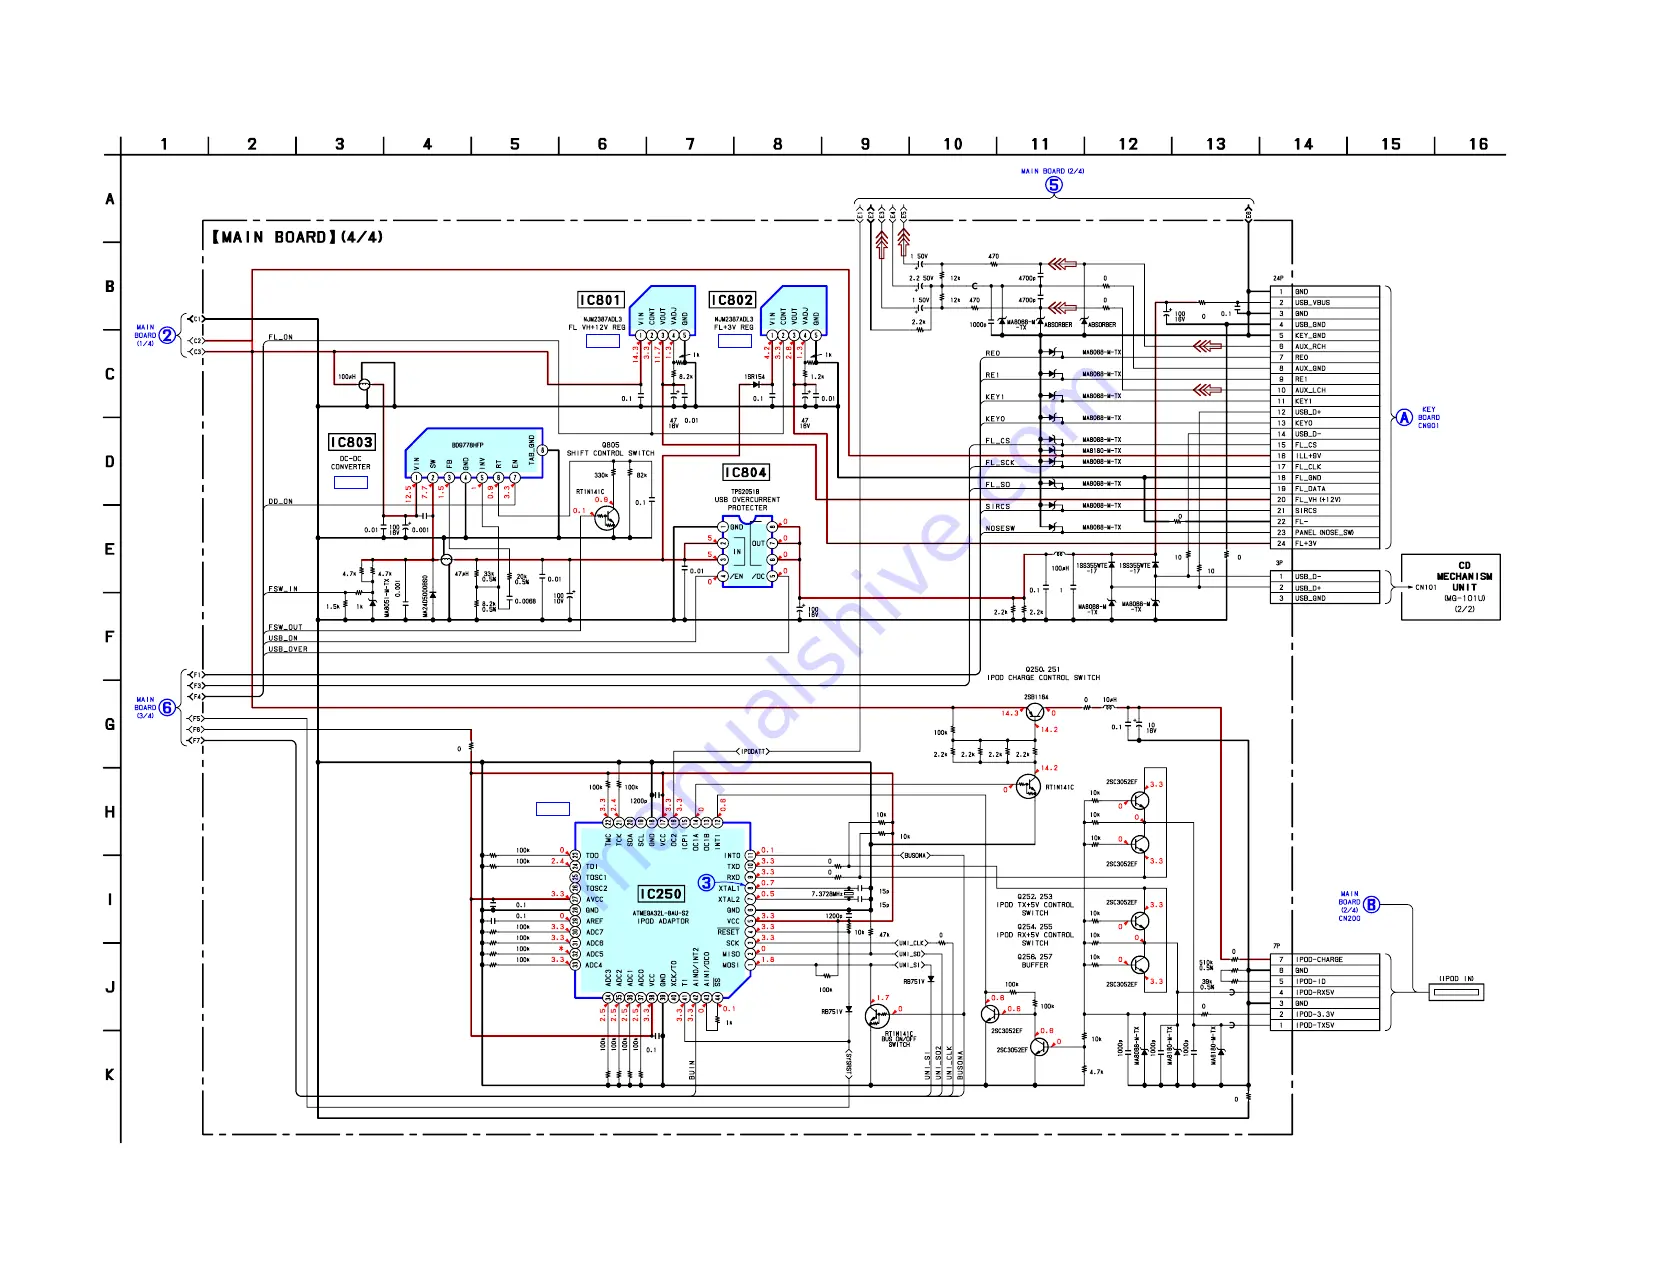Click the FL_CLK pin 17 row
The width and height of the screenshot is (1680, 1263).
[1325, 467]
